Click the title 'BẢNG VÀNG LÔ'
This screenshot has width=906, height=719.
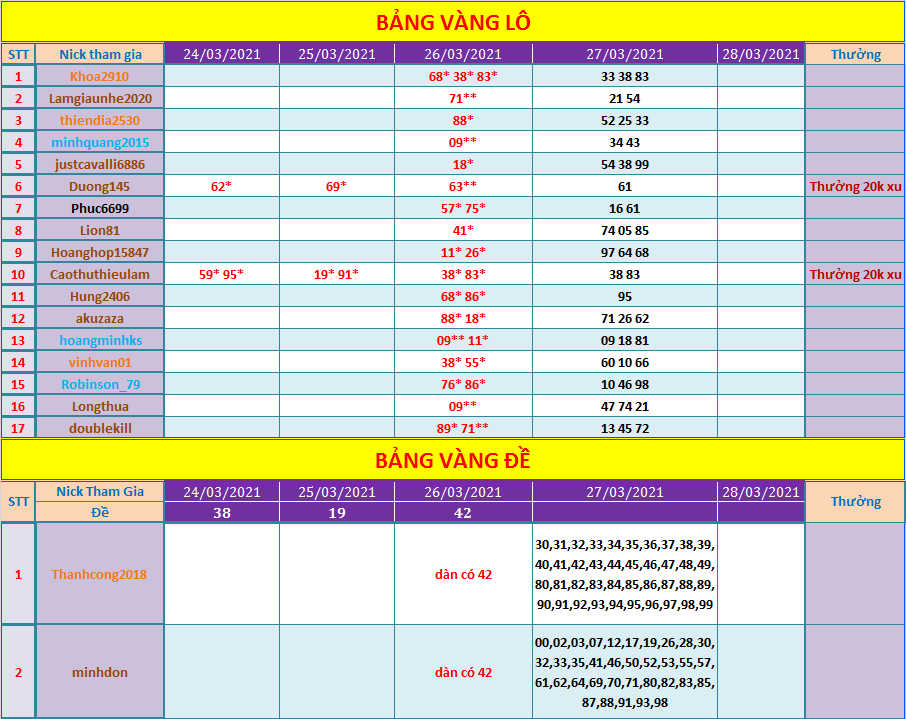453,22
